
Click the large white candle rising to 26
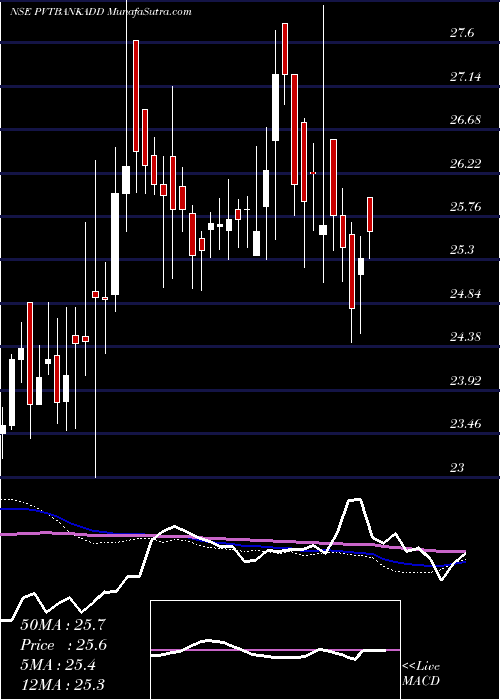(x=115, y=244)
